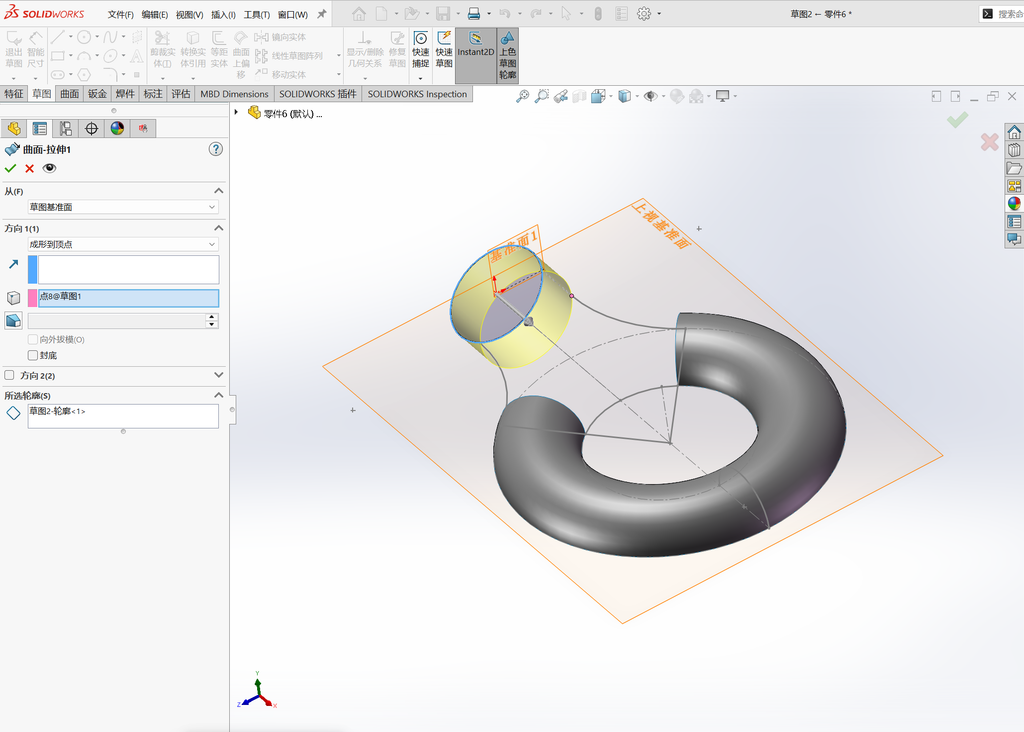Toggle the detailed preview eye icon
1024x732 pixels.
49,168
